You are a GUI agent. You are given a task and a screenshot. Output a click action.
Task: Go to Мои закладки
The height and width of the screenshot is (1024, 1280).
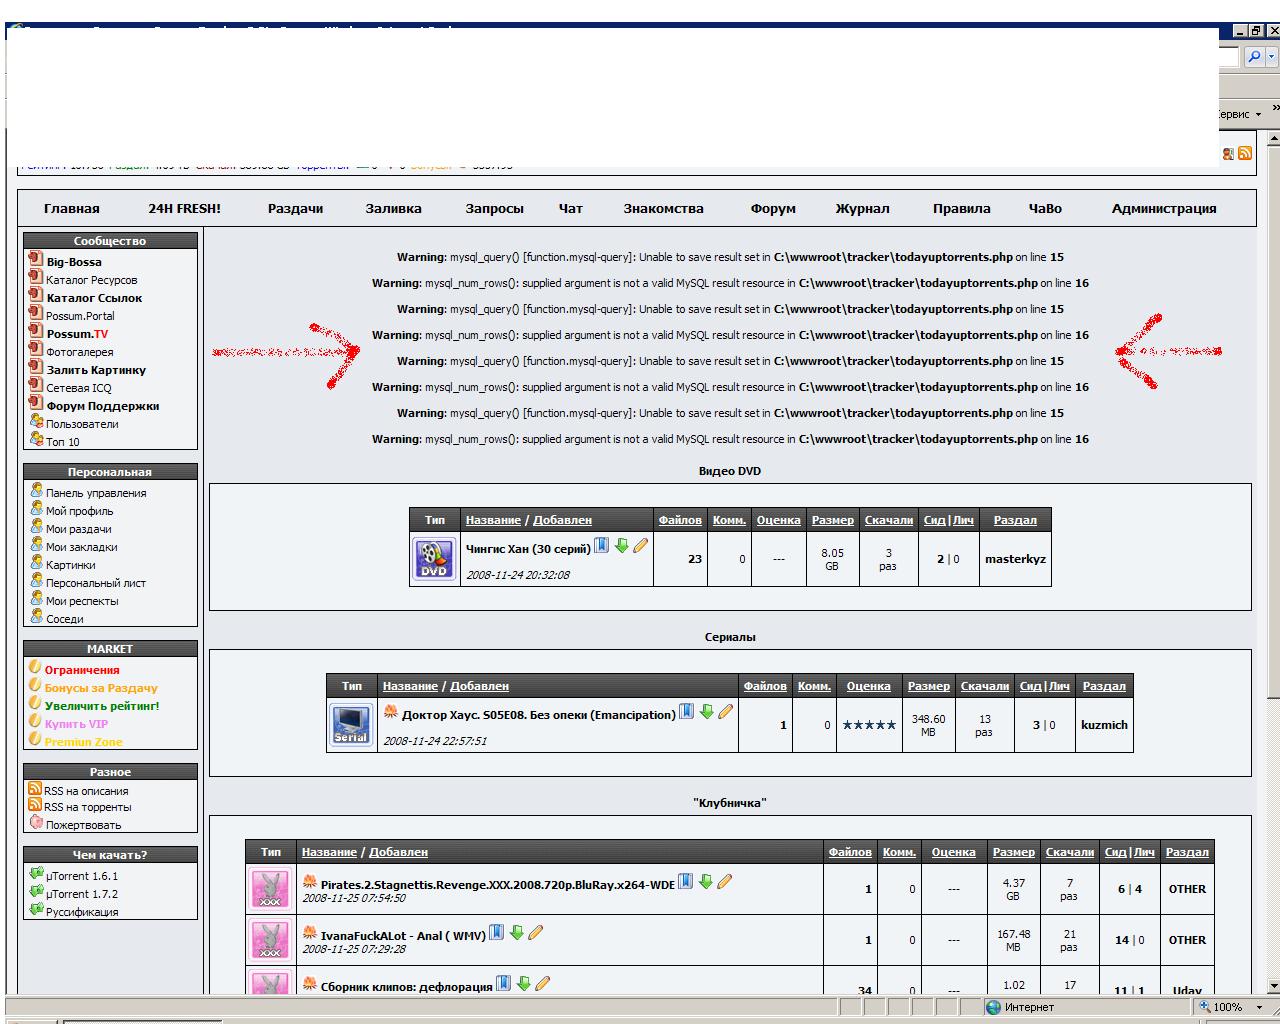click(82, 547)
